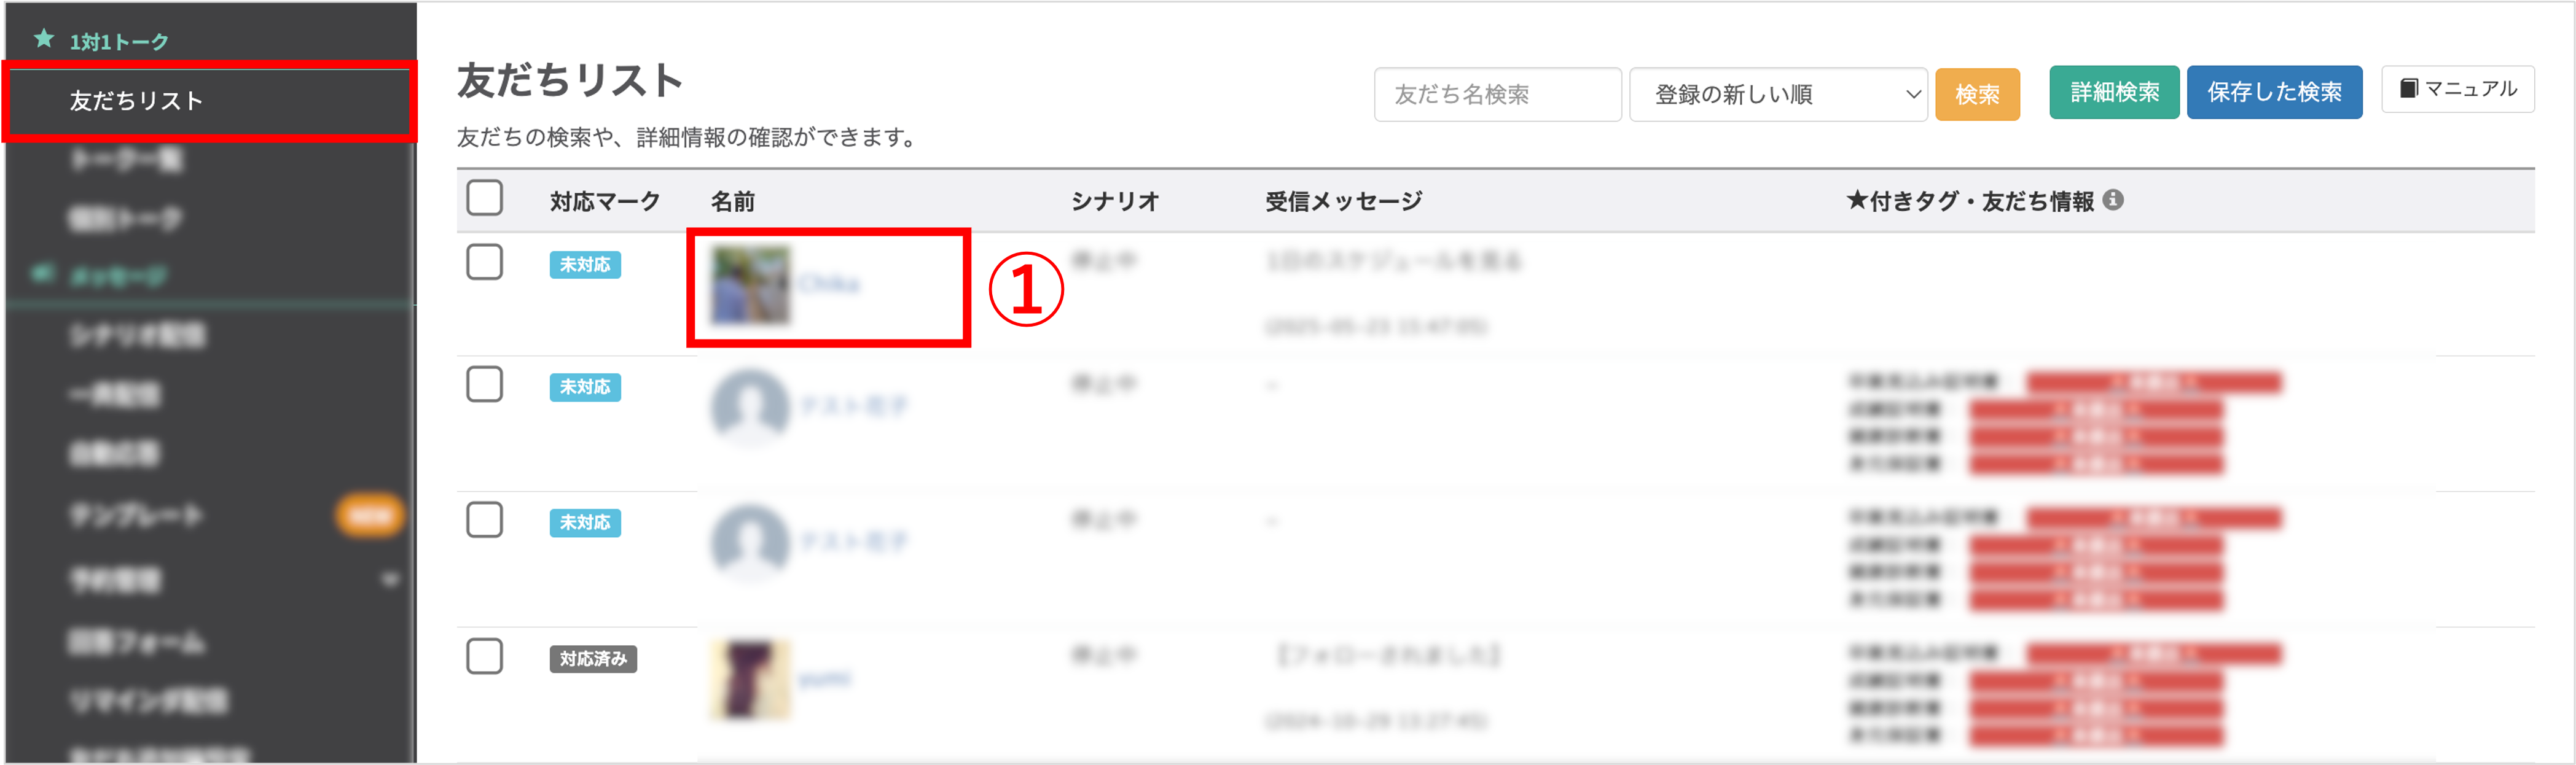Open the first friend's profile photo
2576x765 pixels.
click(x=750, y=286)
